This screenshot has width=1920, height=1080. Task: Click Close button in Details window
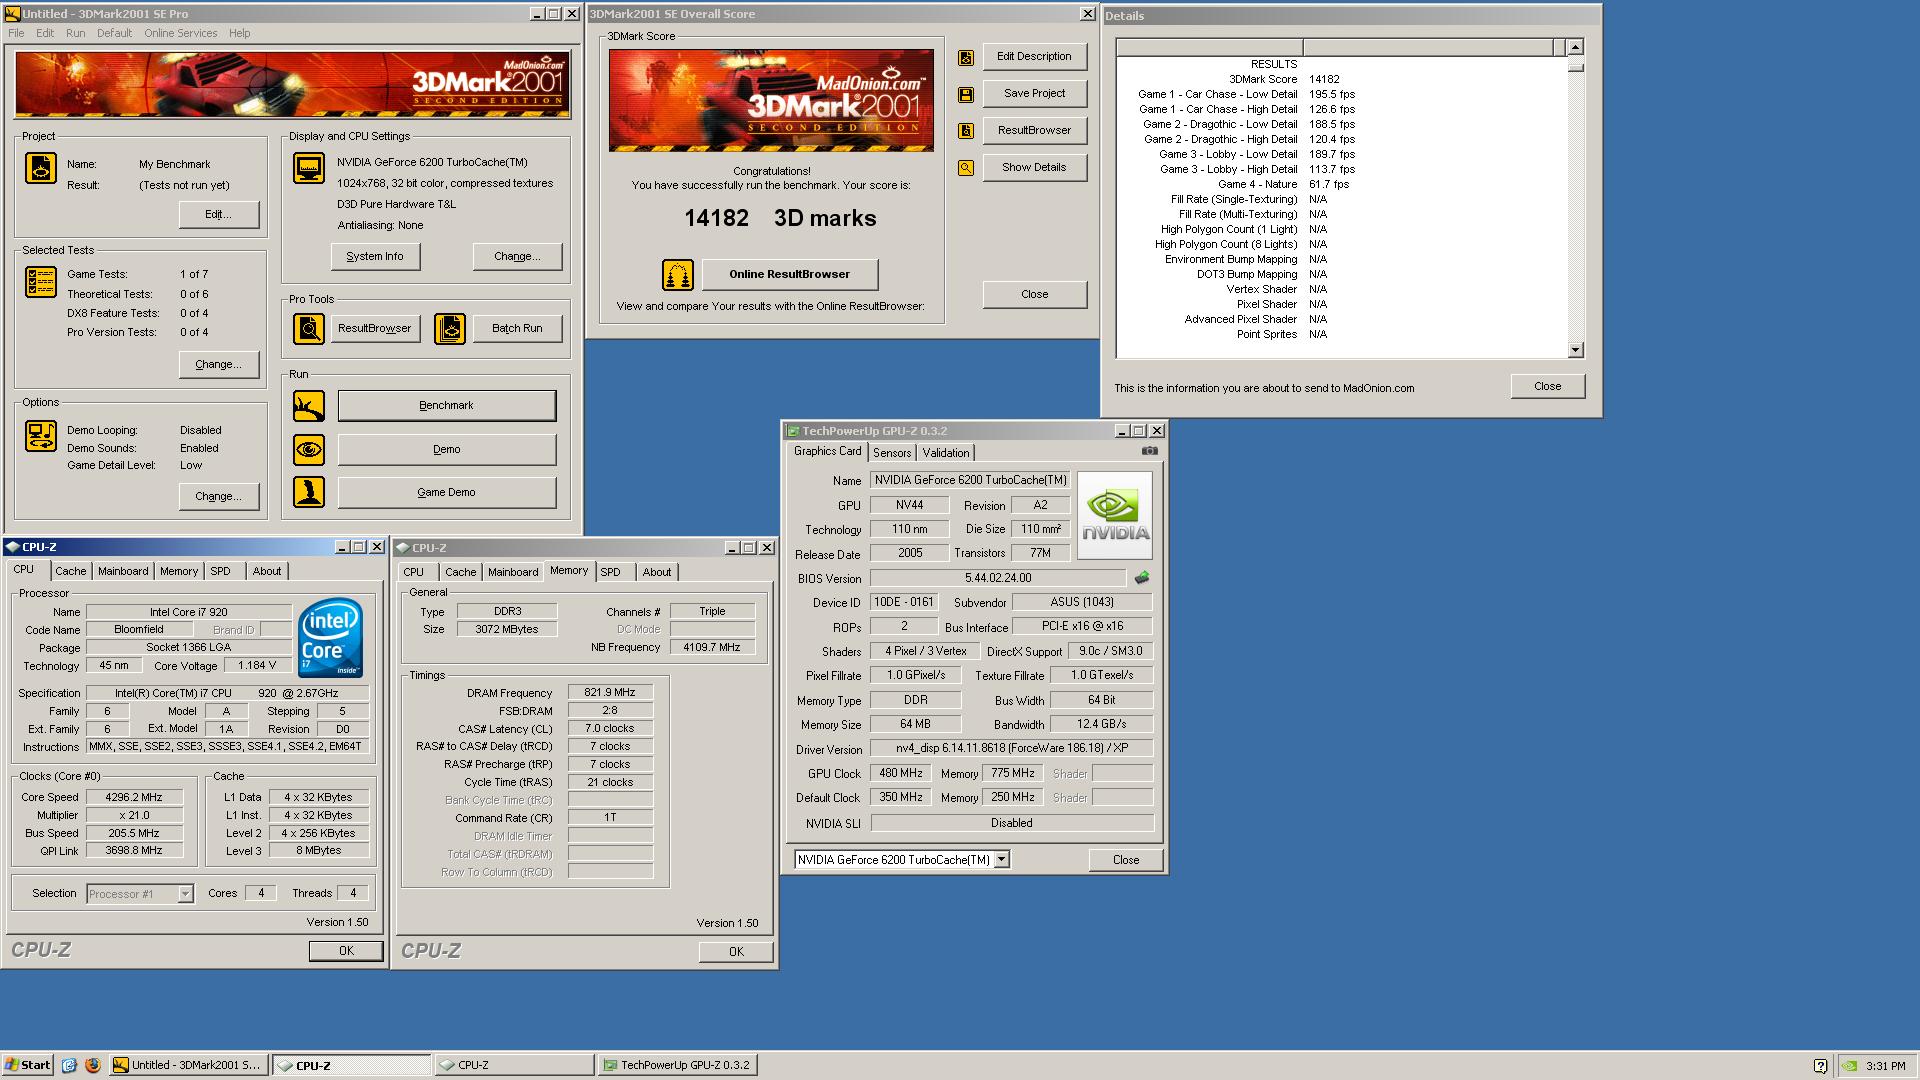pyautogui.click(x=1547, y=387)
